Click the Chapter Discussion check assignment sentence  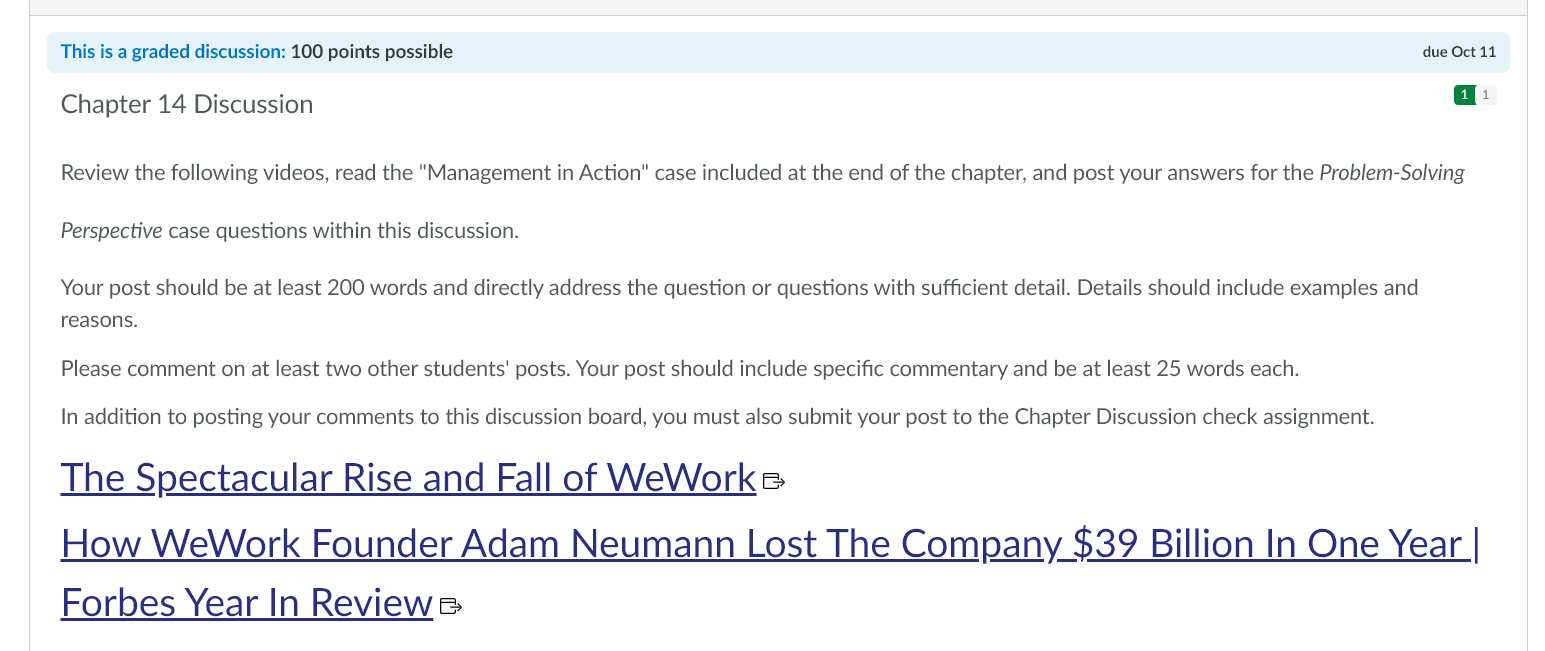(x=718, y=416)
